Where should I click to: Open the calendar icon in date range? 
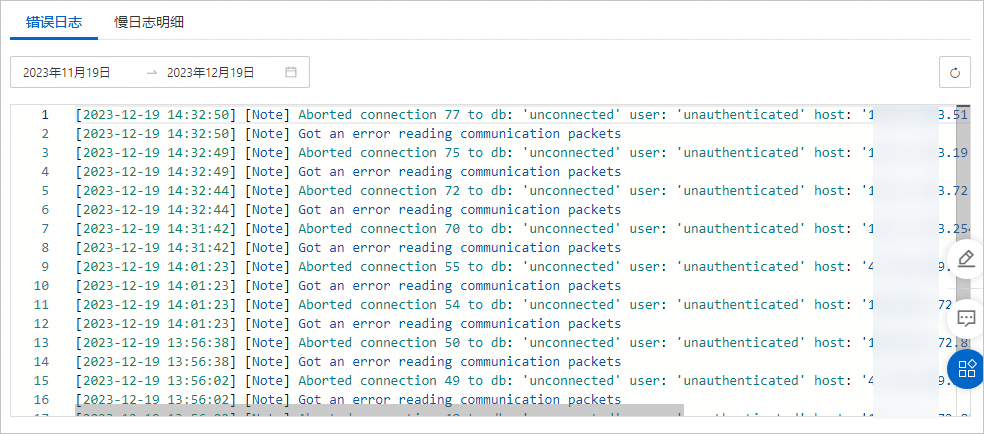291,72
